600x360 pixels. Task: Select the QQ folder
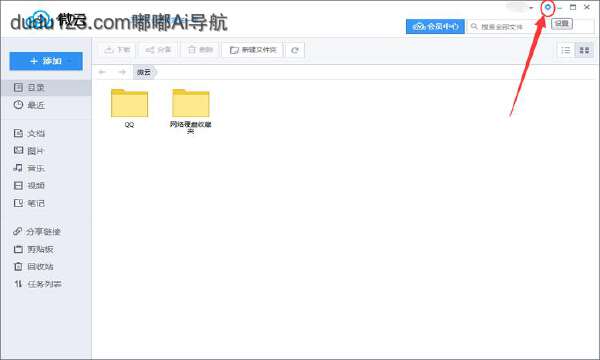coord(129,108)
